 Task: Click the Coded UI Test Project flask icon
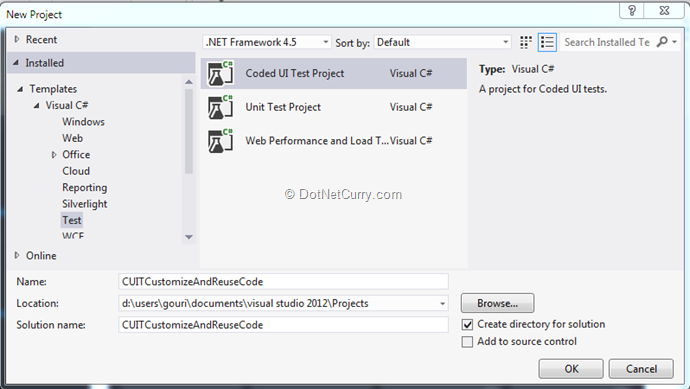pyautogui.click(x=220, y=73)
